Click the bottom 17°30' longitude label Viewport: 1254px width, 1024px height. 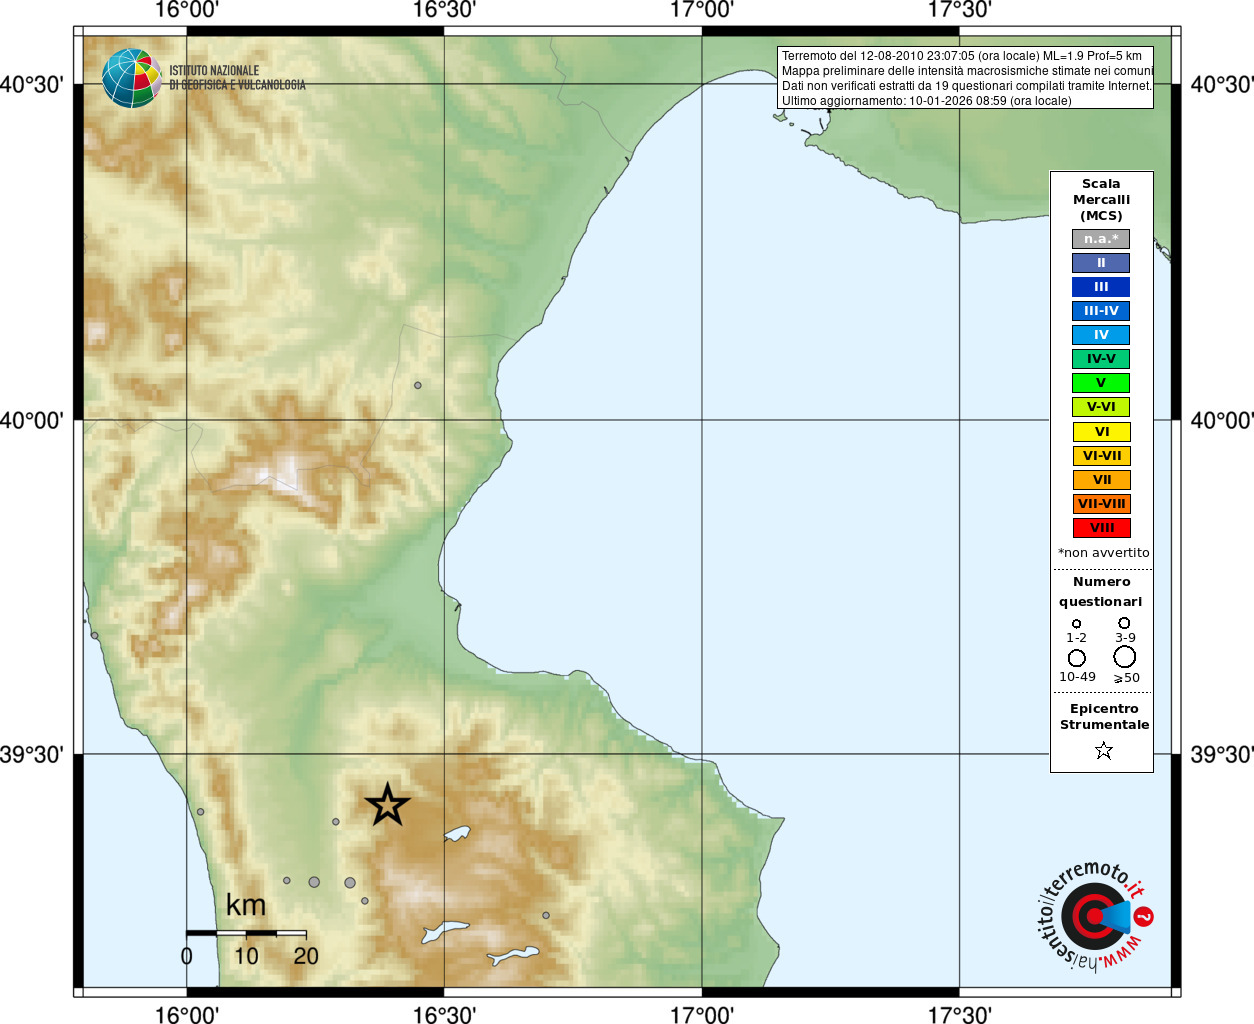tap(960, 1015)
